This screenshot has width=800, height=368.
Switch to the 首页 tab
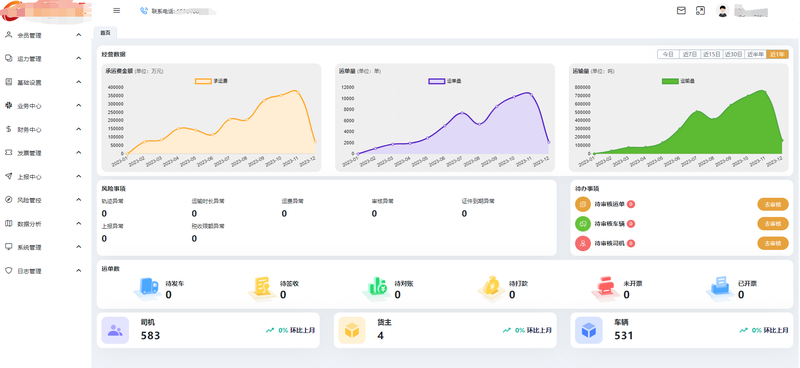(x=105, y=33)
